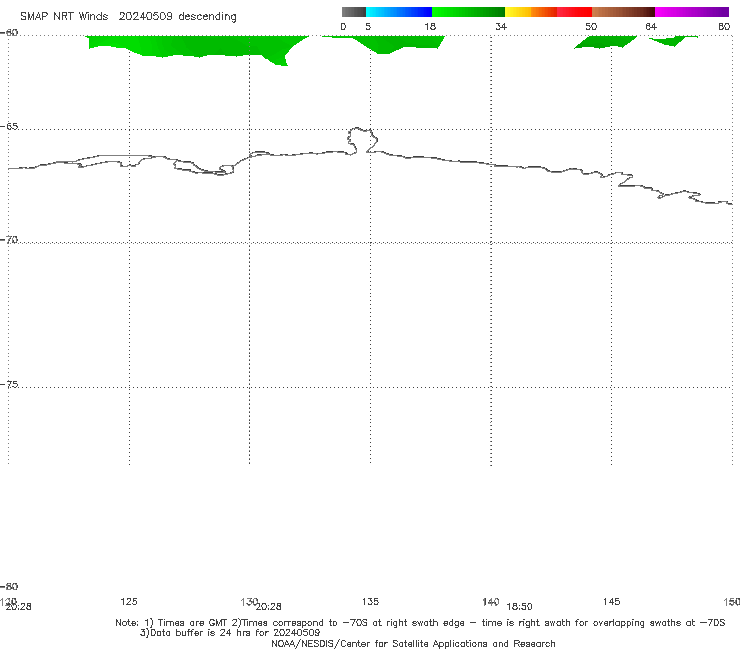Click the latitude label '-70'
The image size is (740, 650).
tap(10, 240)
